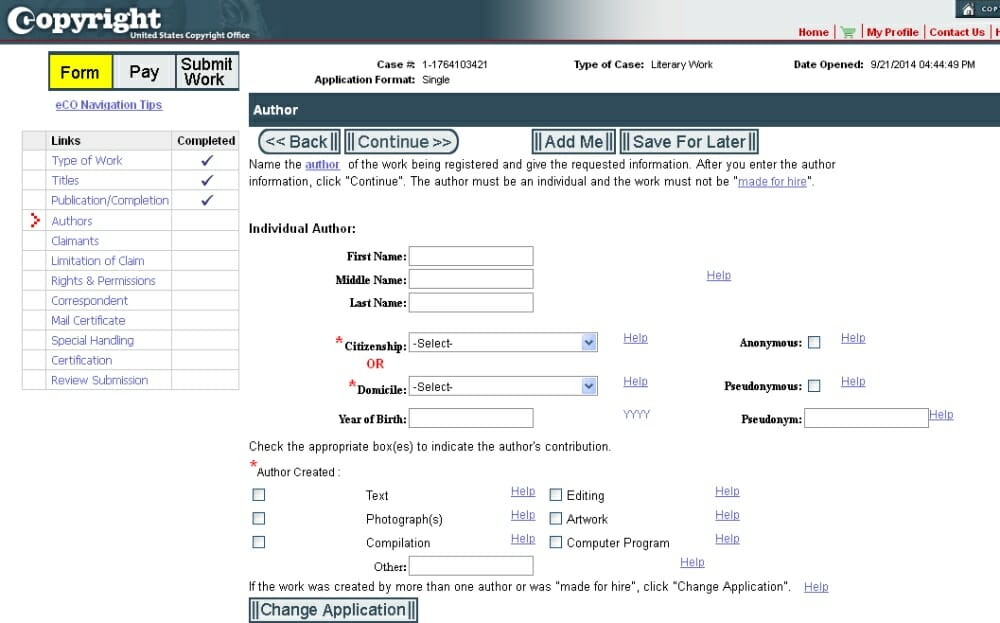
Task: Switch to the Pay tab
Action: pos(144,71)
